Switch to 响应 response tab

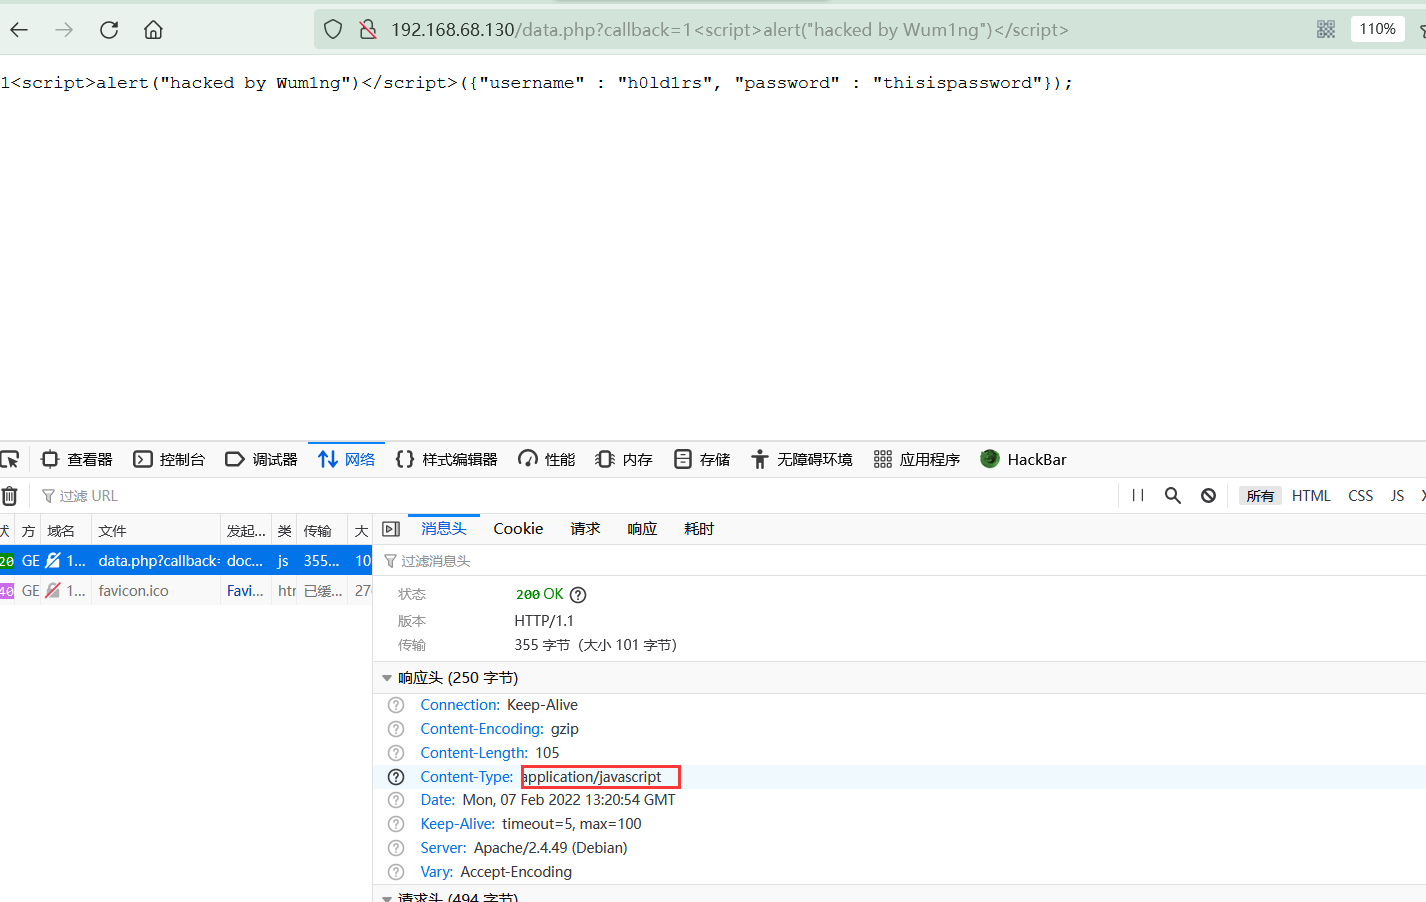pos(642,529)
